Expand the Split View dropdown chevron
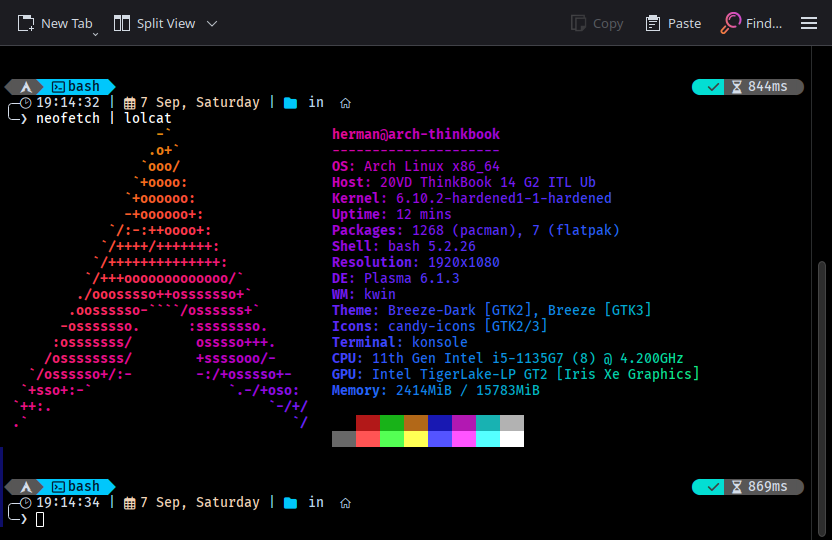The width and height of the screenshot is (832, 540). 212,23
